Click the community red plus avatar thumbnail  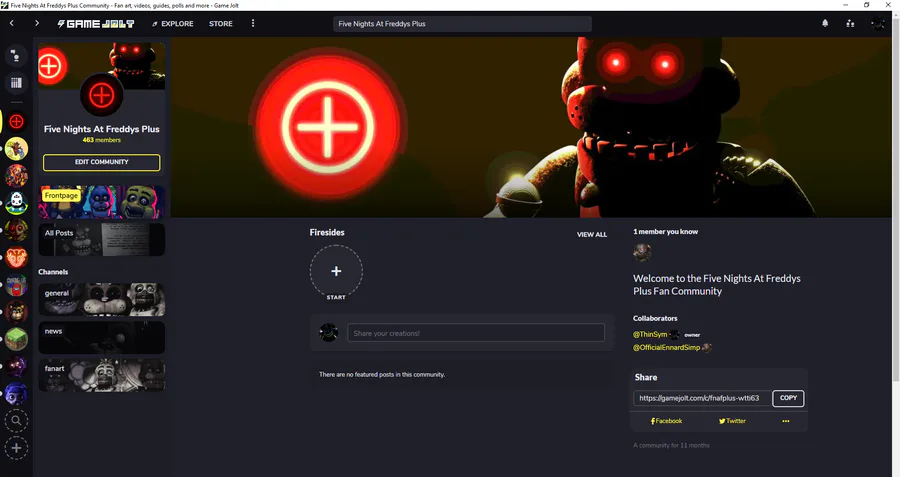pyautogui.click(x=102, y=95)
